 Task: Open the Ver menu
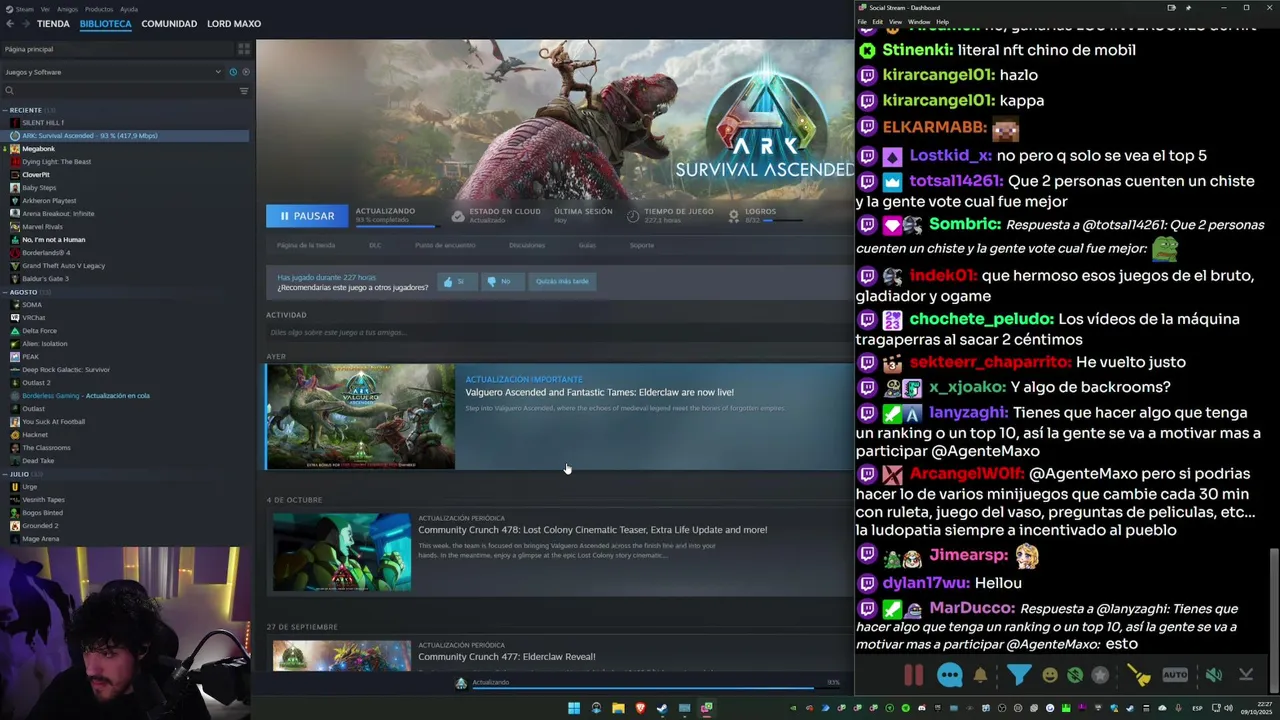coord(45,9)
